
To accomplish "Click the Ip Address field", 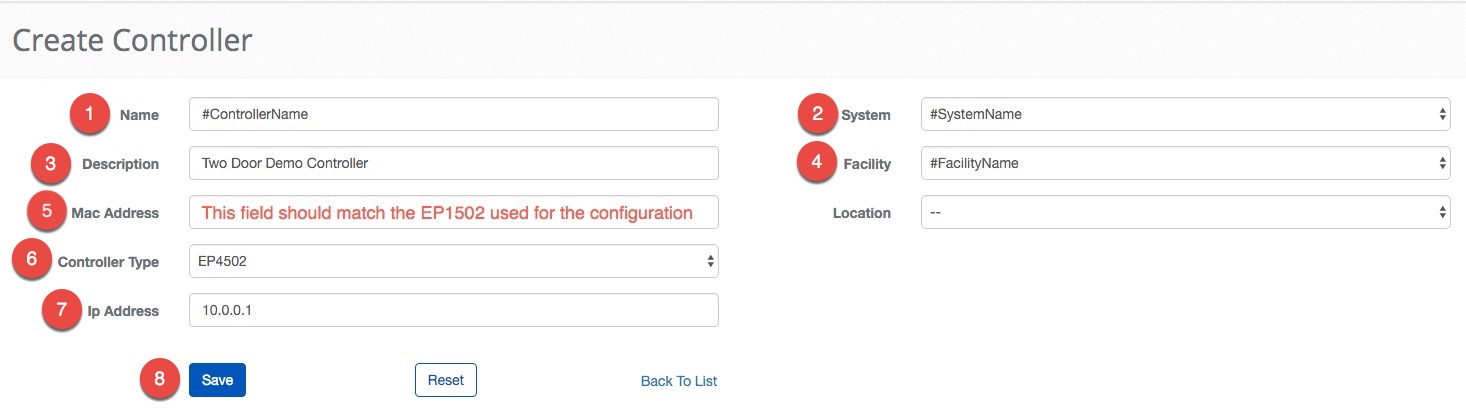I will [453, 310].
